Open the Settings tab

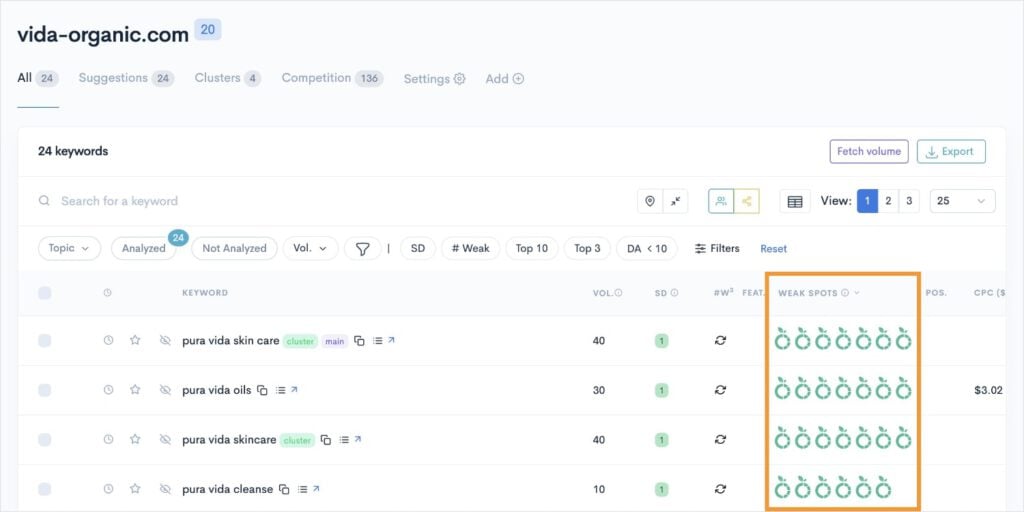pos(434,79)
